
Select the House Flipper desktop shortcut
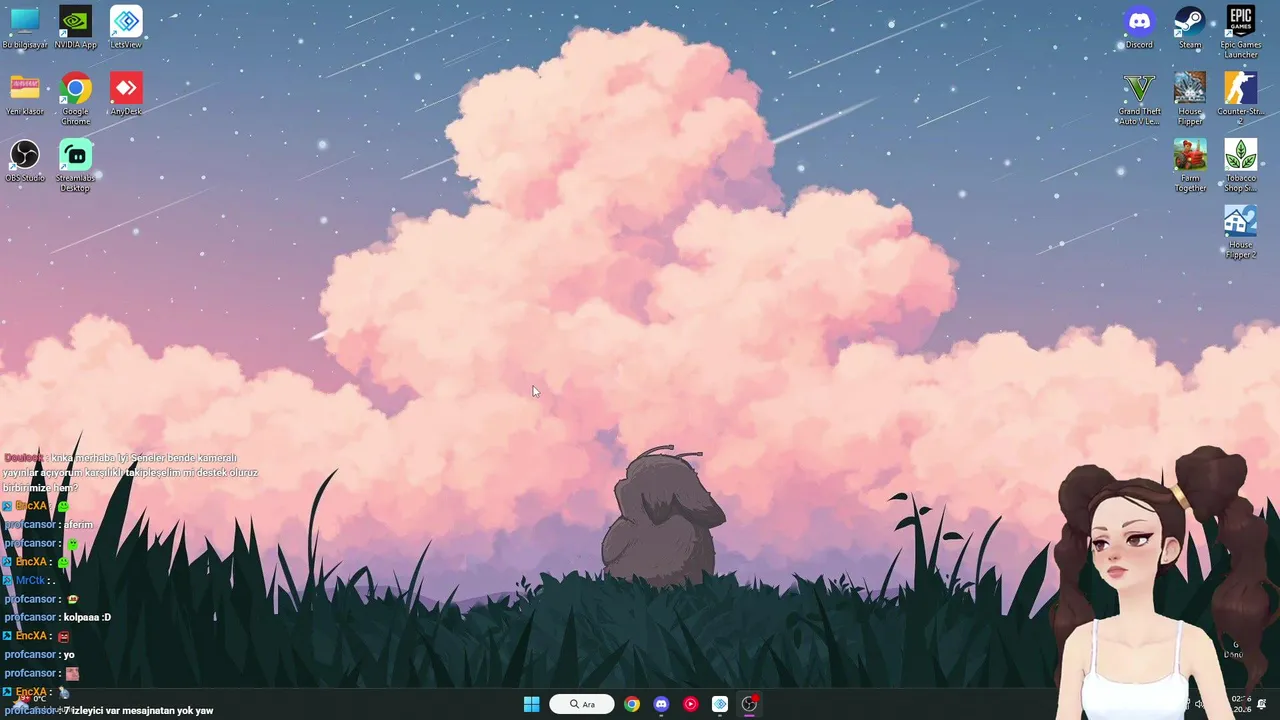pyautogui.click(x=1189, y=99)
